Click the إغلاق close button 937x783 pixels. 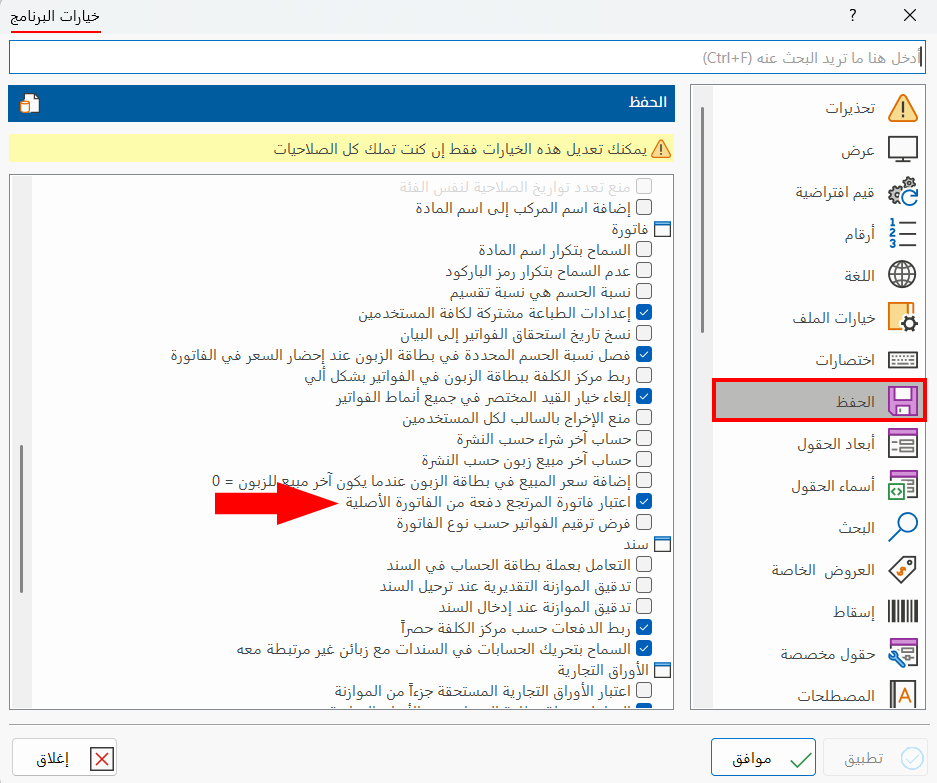(62, 757)
